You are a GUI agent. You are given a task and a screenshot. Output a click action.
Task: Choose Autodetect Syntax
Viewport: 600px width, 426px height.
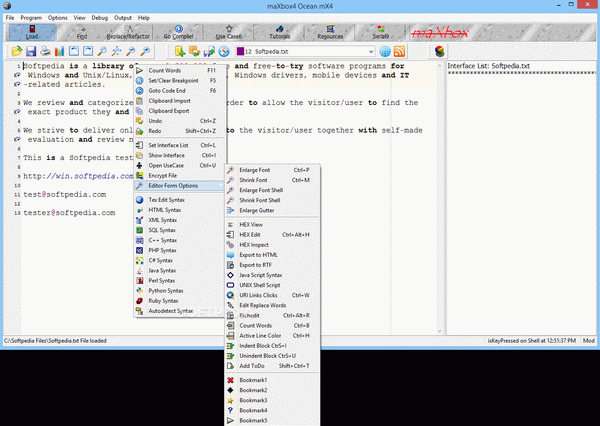[x=180, y=311]
